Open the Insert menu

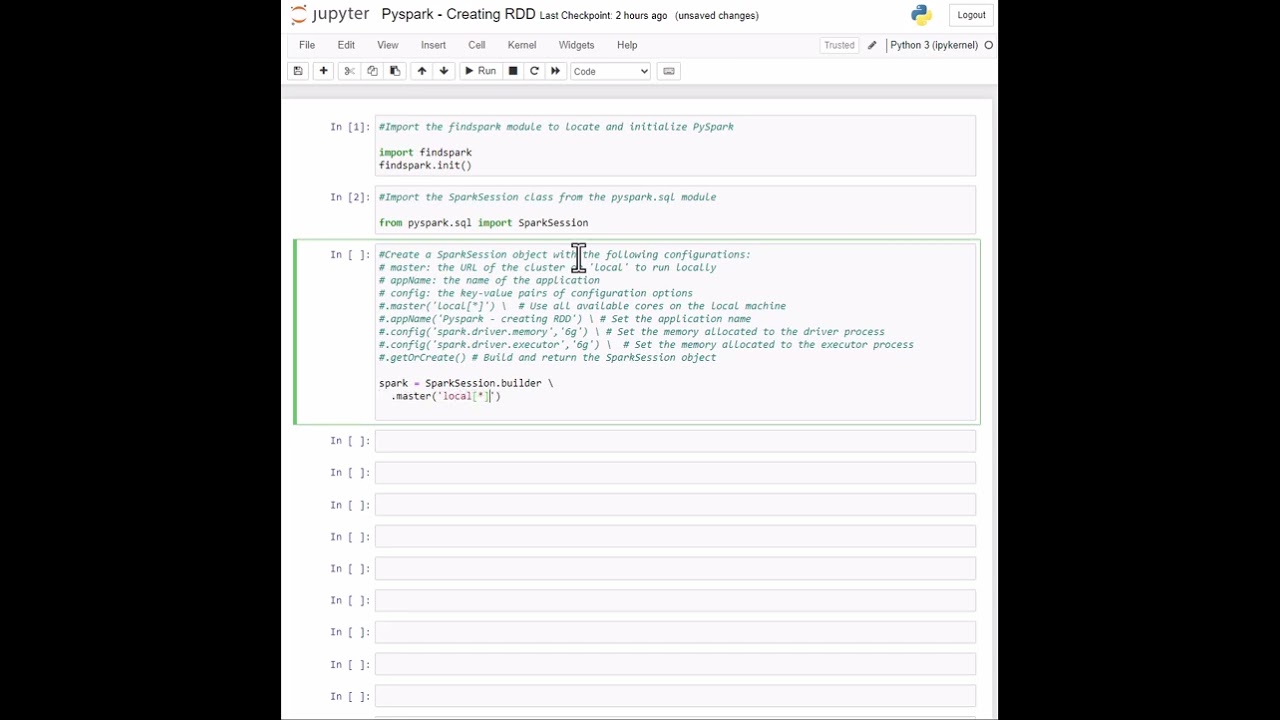[x=433, y=45]
